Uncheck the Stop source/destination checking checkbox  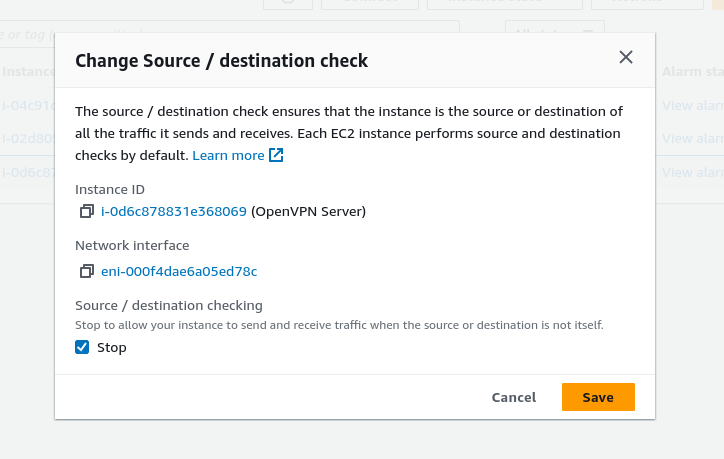(x=82, y=347)
